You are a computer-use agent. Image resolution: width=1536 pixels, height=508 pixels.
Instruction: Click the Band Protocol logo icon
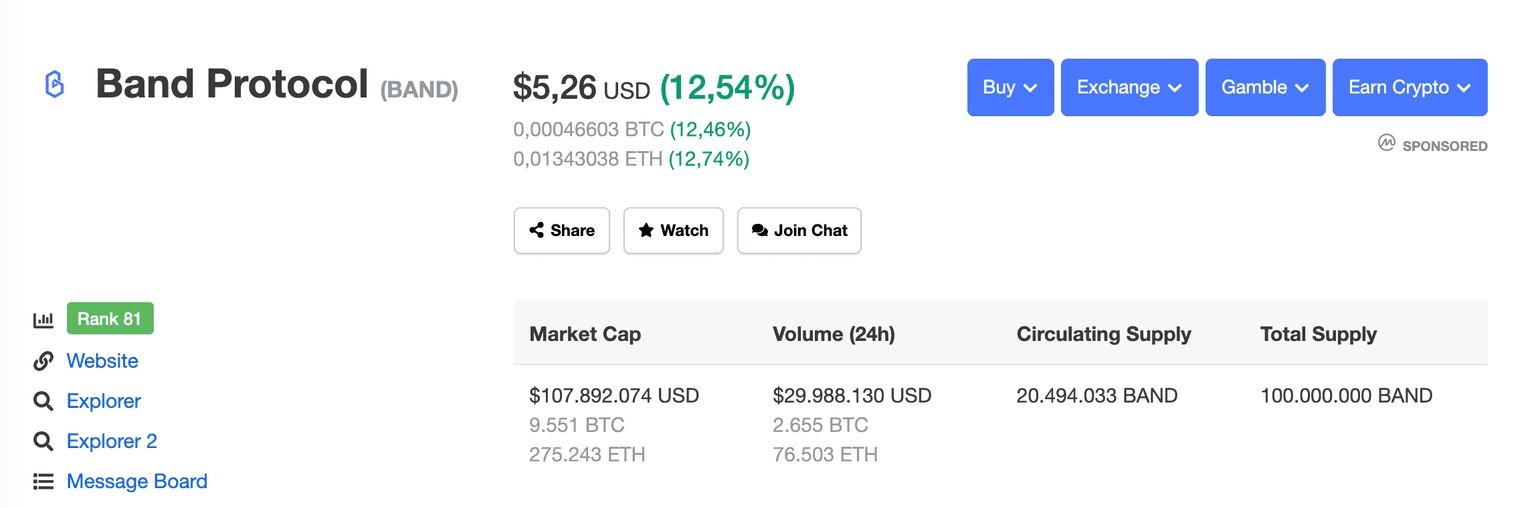(55, 85)
